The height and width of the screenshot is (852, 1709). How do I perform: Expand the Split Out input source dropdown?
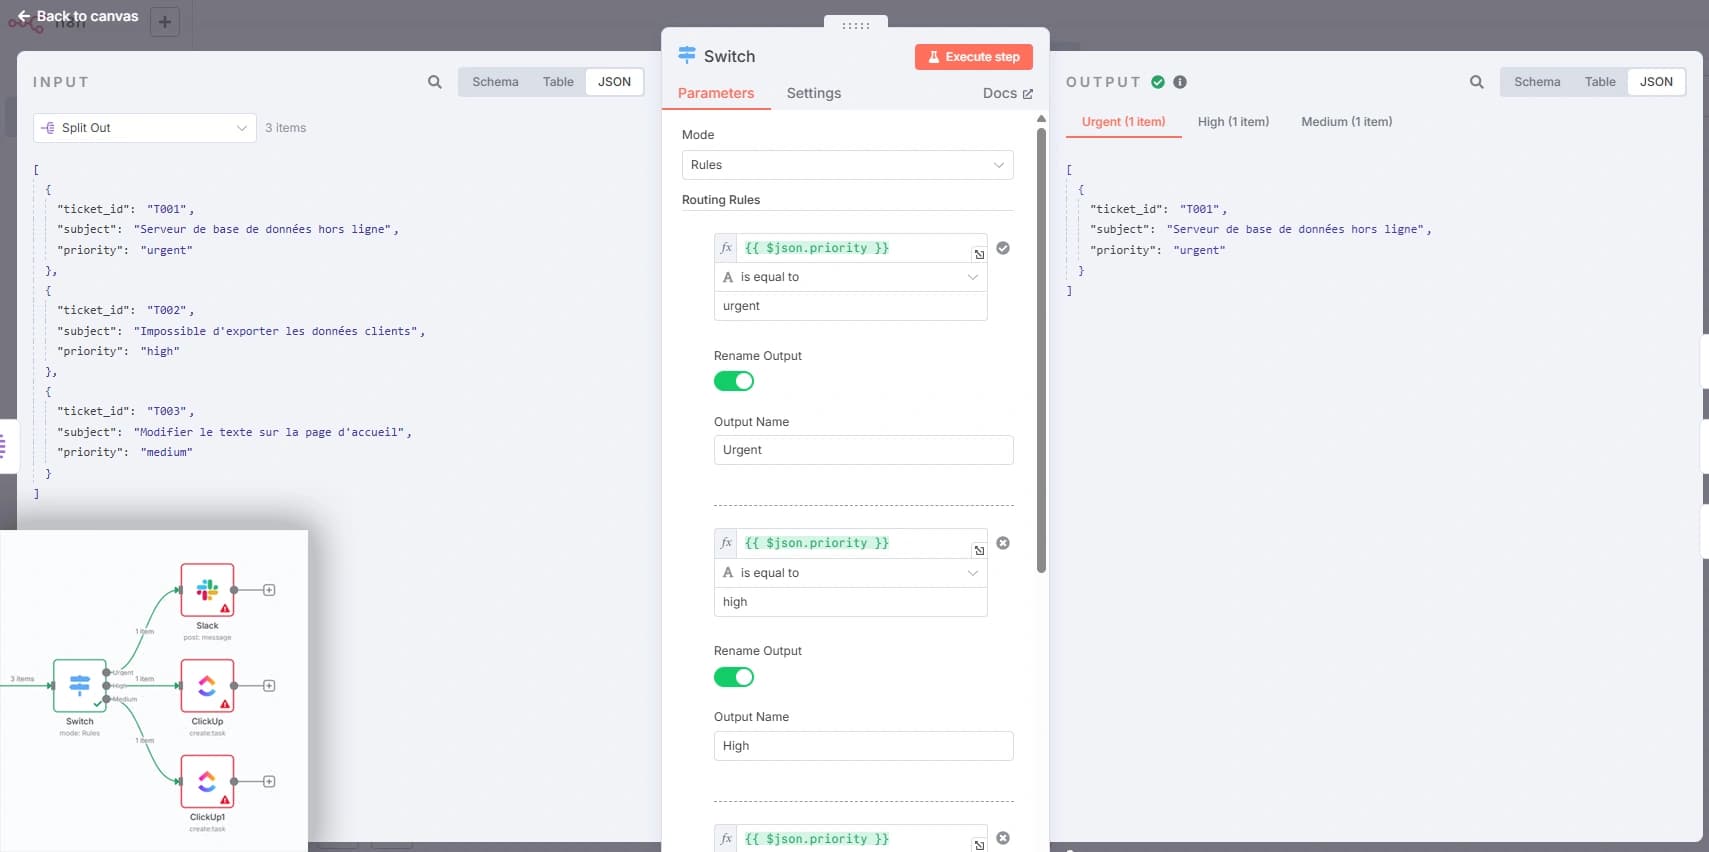pos(145,128)
